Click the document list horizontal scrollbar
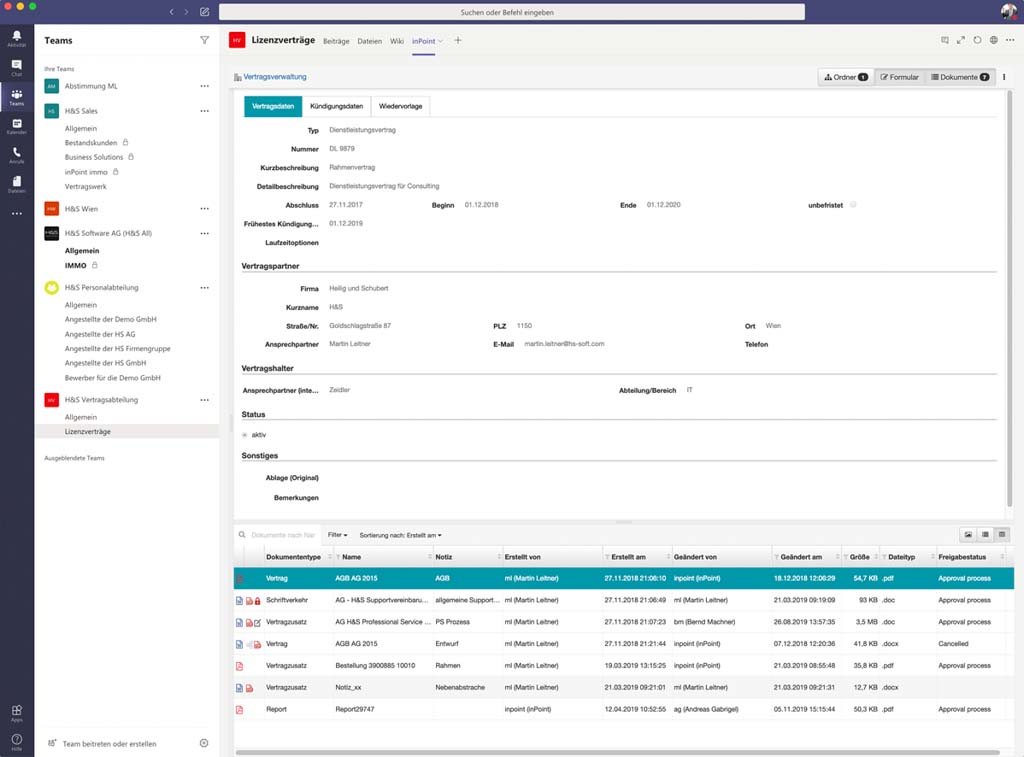Viewport: 1024px width, 757px height. [617, 752]
